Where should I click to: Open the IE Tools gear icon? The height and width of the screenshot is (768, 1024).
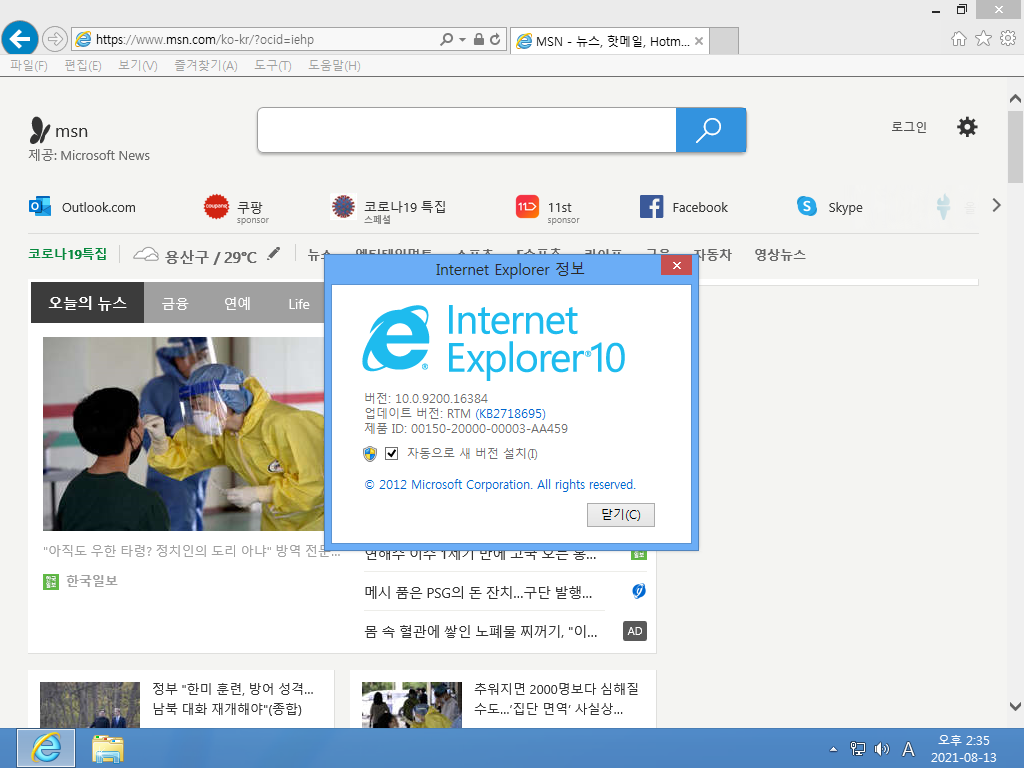pyautogui.click(x=1008, y=39)
